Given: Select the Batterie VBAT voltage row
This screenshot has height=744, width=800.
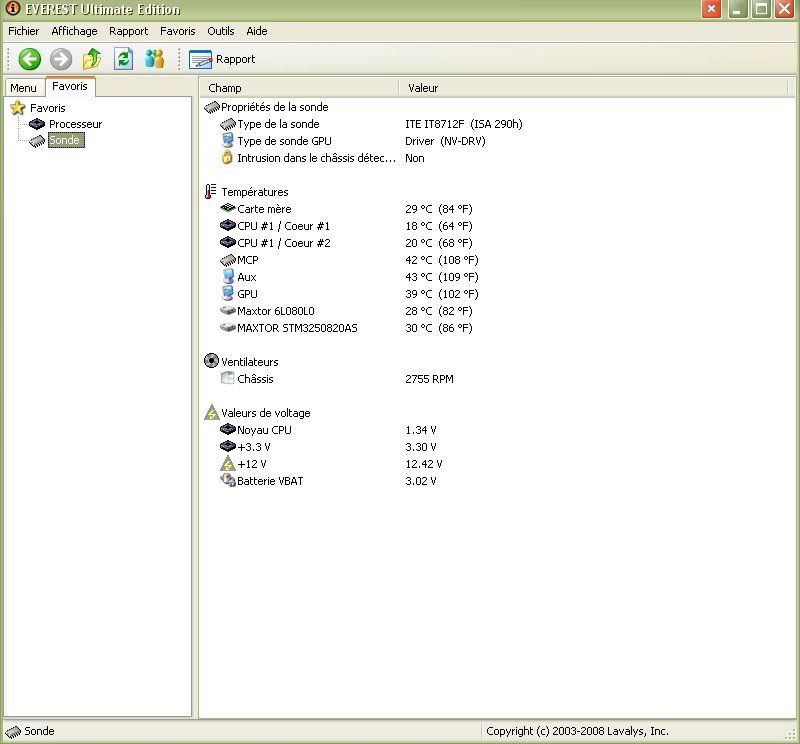Looking at the screenshot, I should click(269, 481).
